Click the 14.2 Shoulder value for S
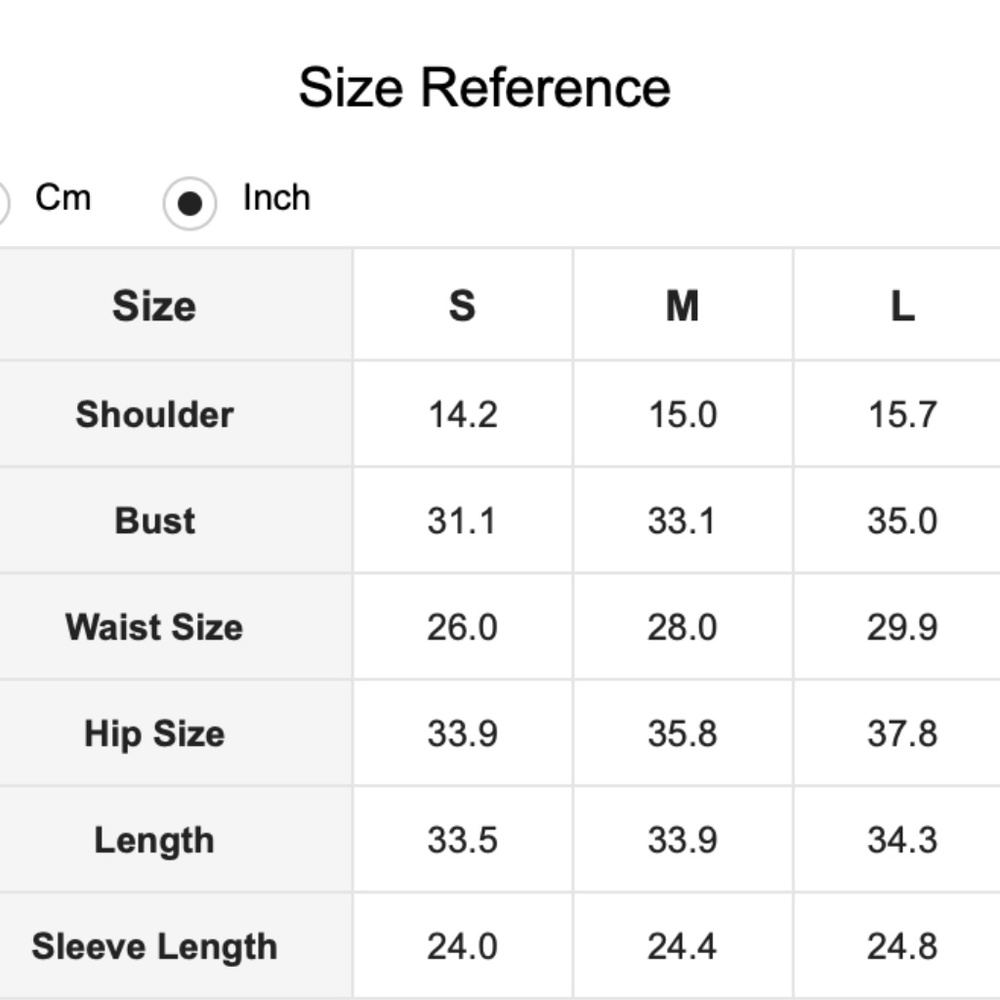This screenshot has height=1000, width=1000. 462,414
